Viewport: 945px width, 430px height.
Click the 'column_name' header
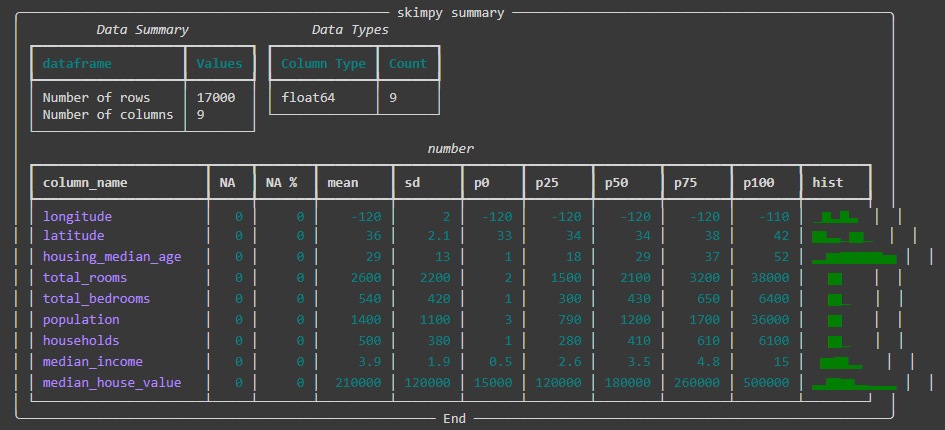point(85,182)
